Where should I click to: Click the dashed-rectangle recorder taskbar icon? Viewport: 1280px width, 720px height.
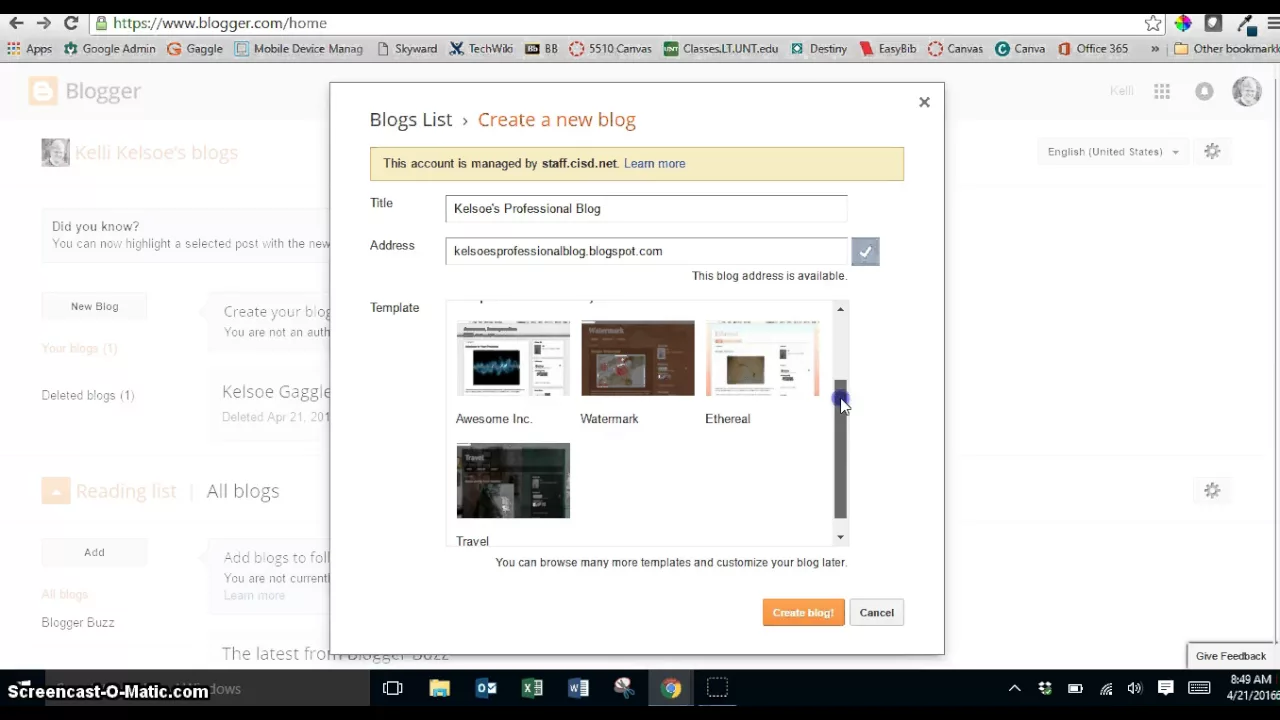point(717,688)
